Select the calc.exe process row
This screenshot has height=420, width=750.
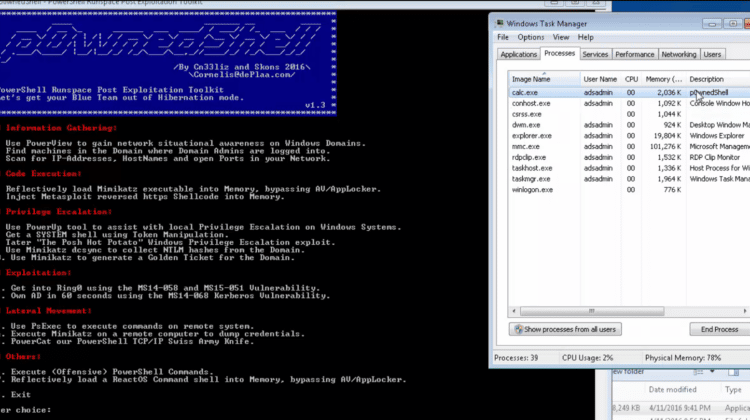tap(629, 92)
